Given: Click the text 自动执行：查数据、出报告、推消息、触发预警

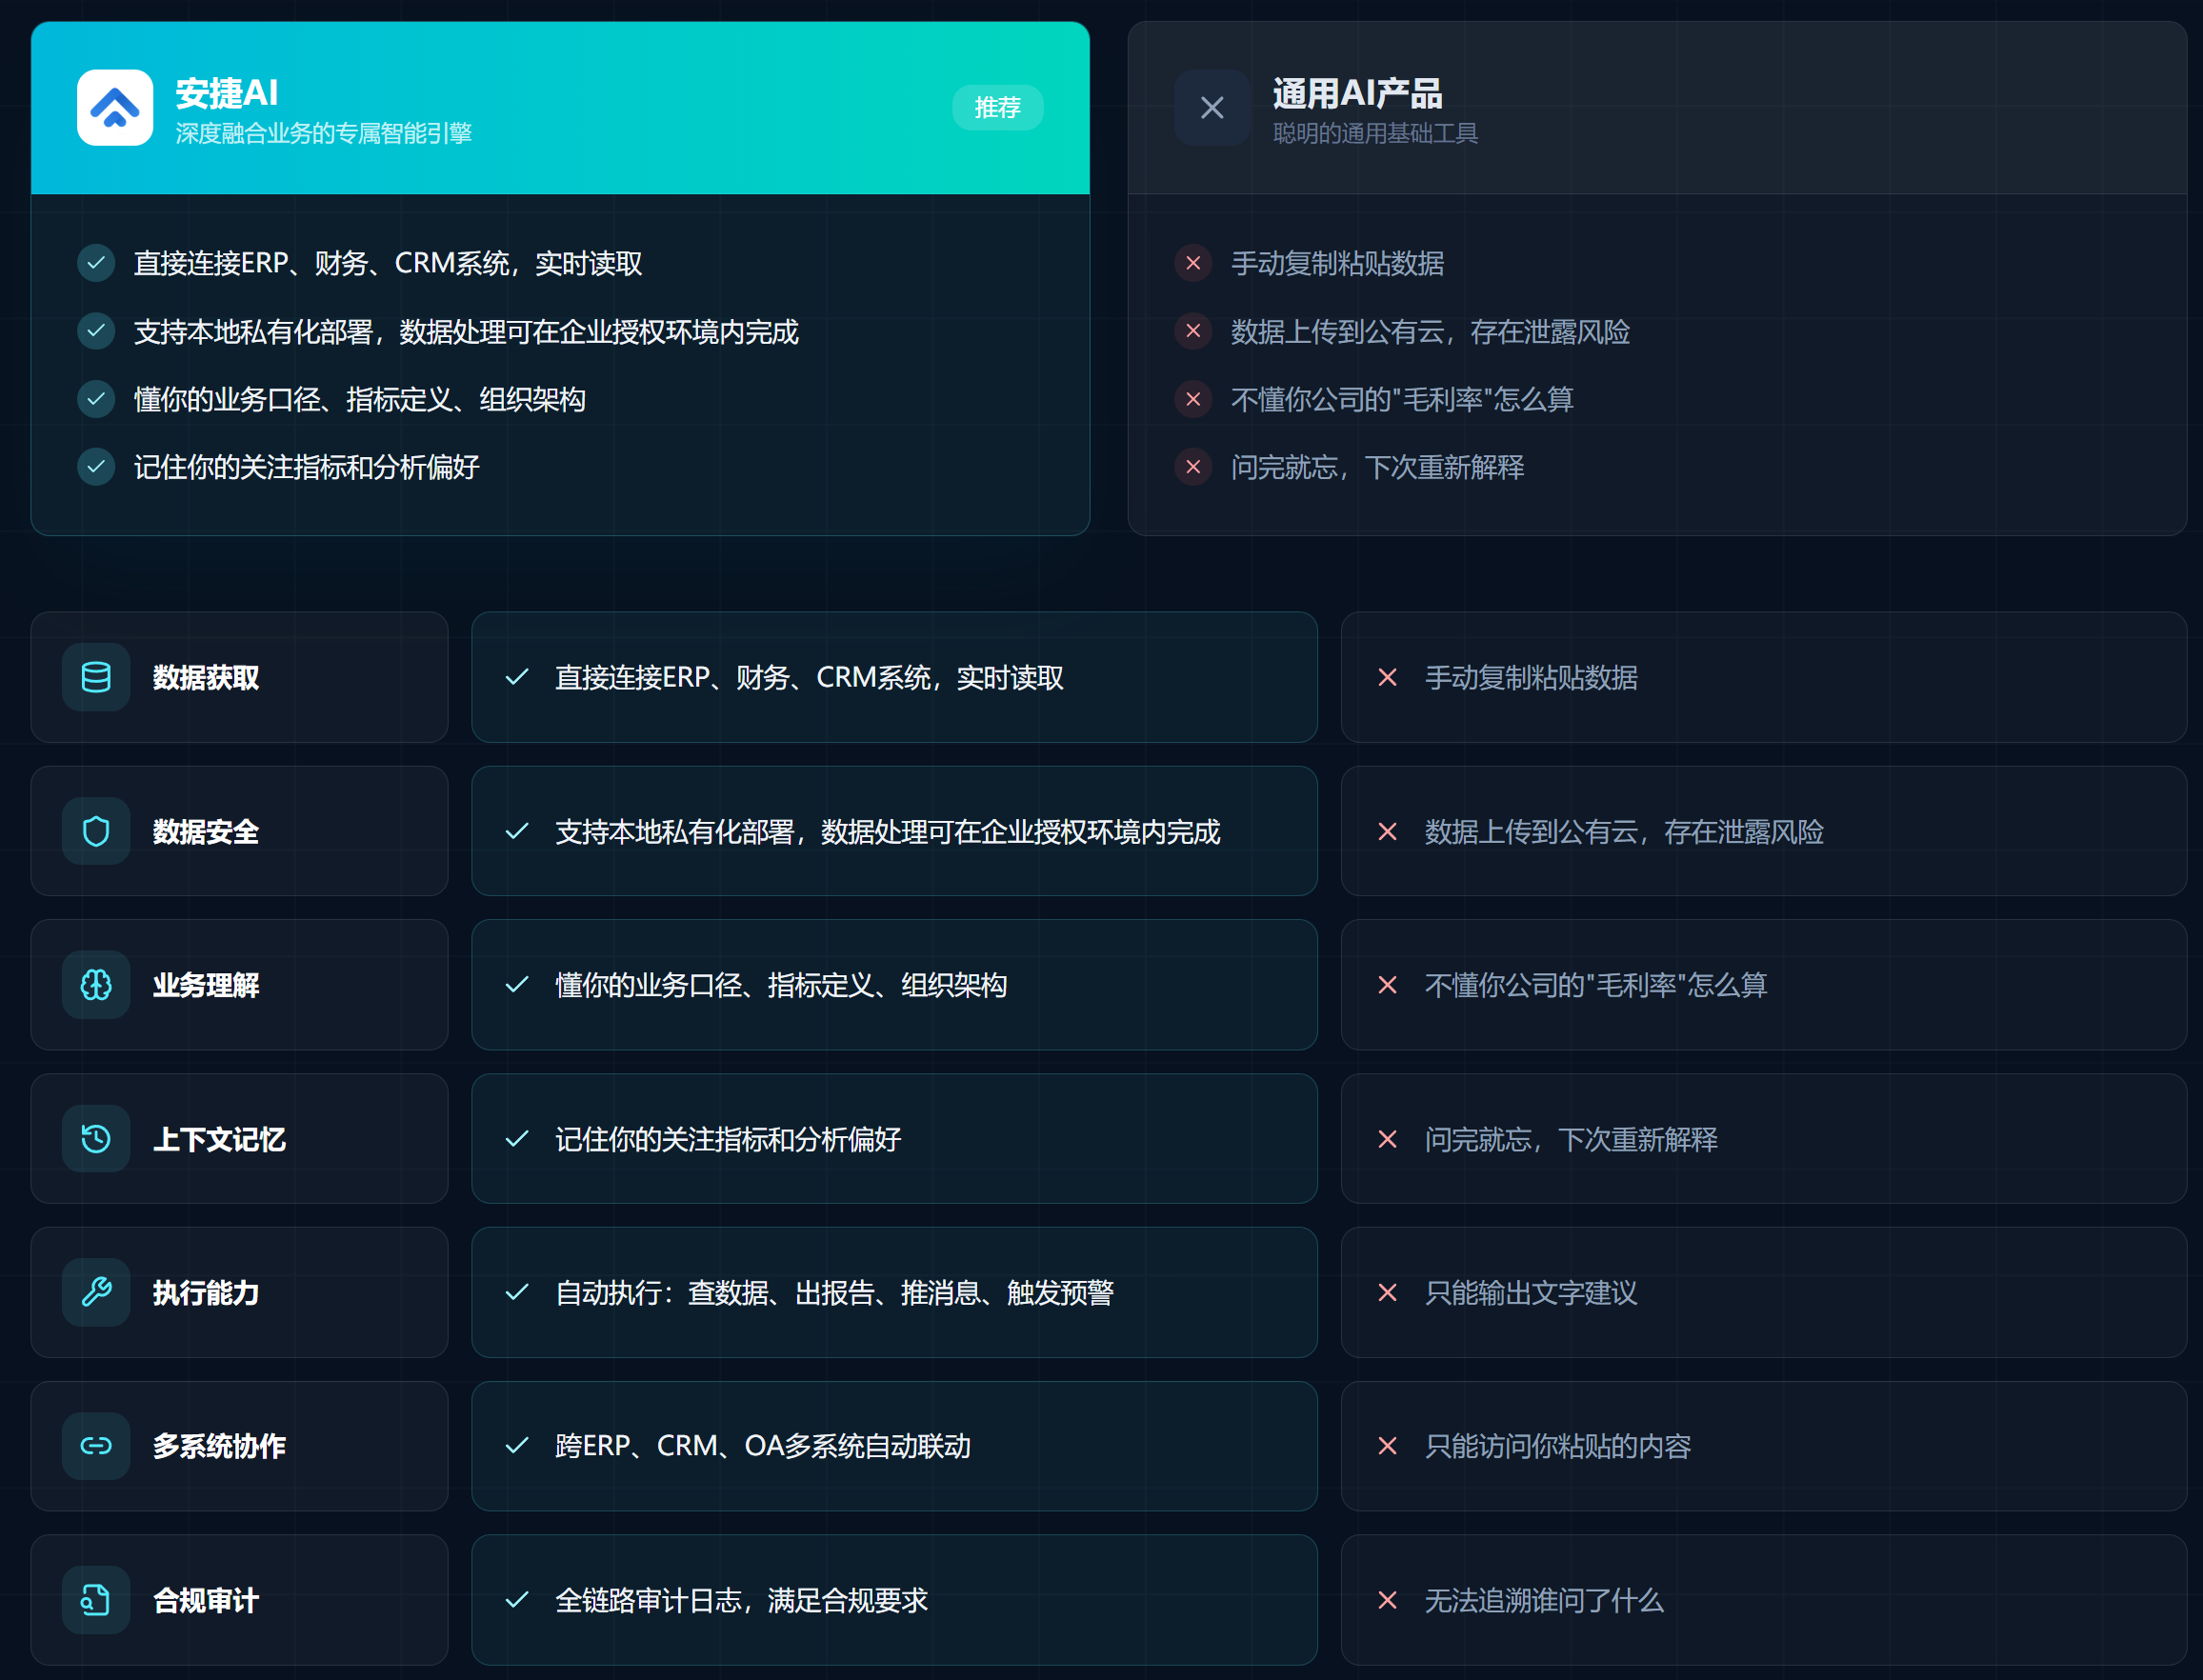Looking at the screenshot, I should click(834, 1293).
